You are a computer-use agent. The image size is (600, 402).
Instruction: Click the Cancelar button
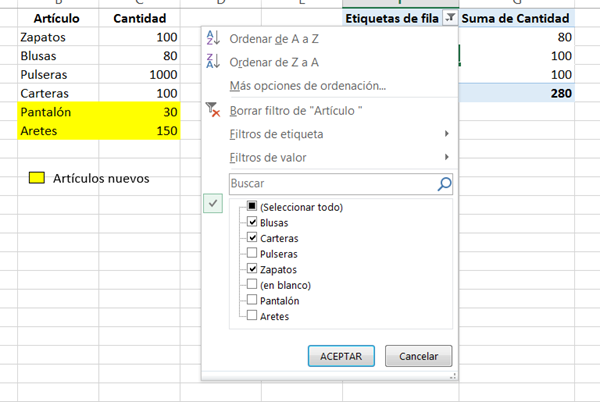(x=419, y=356)
